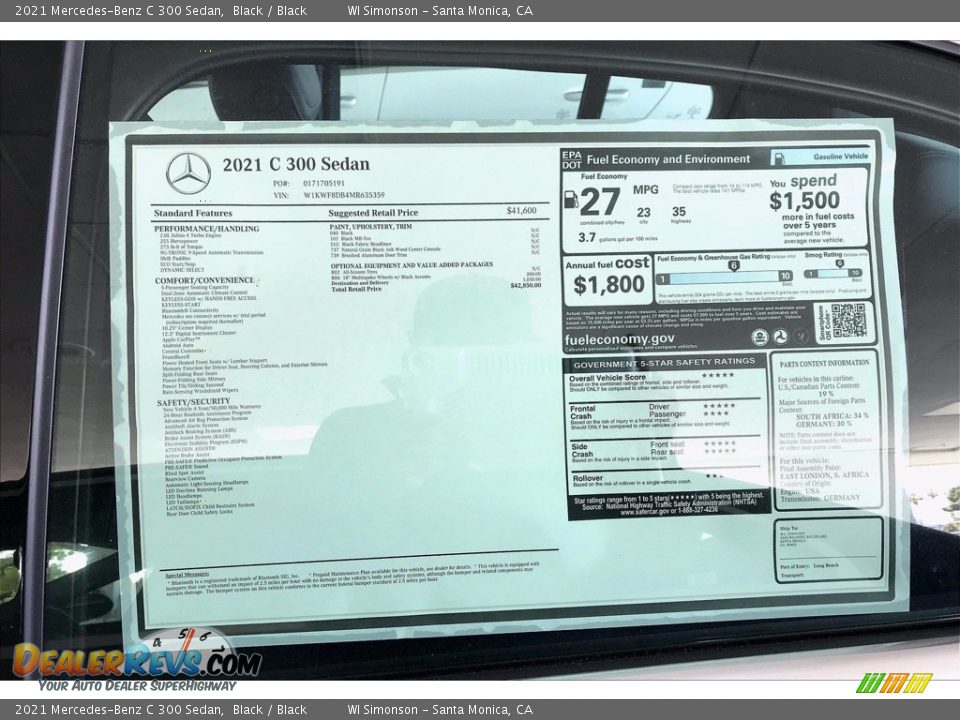The width and height of the screenshot is (960, 720).
Task: Click the "Ship To" address box
Action: (x=828, y=549)
